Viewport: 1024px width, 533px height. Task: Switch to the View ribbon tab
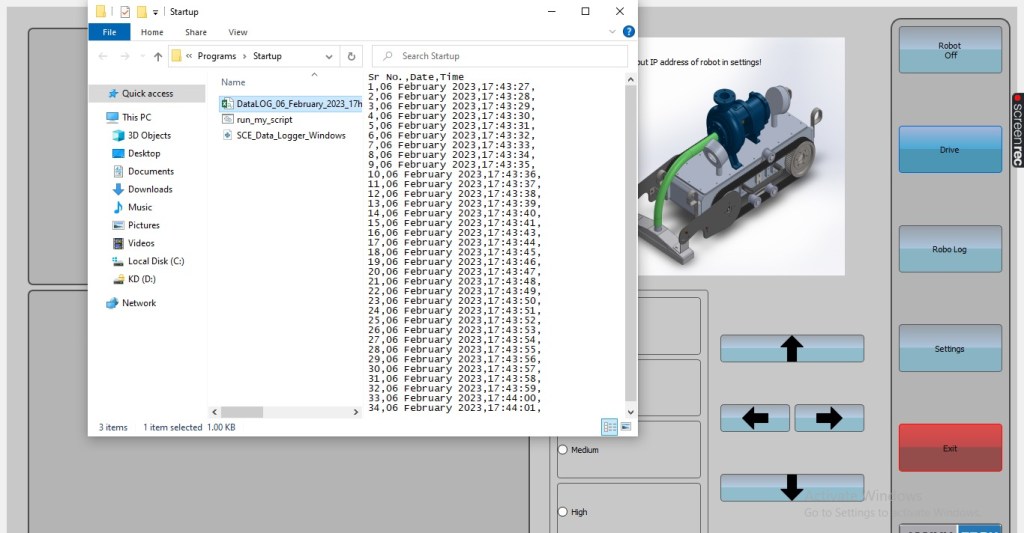tap(238, 32)
